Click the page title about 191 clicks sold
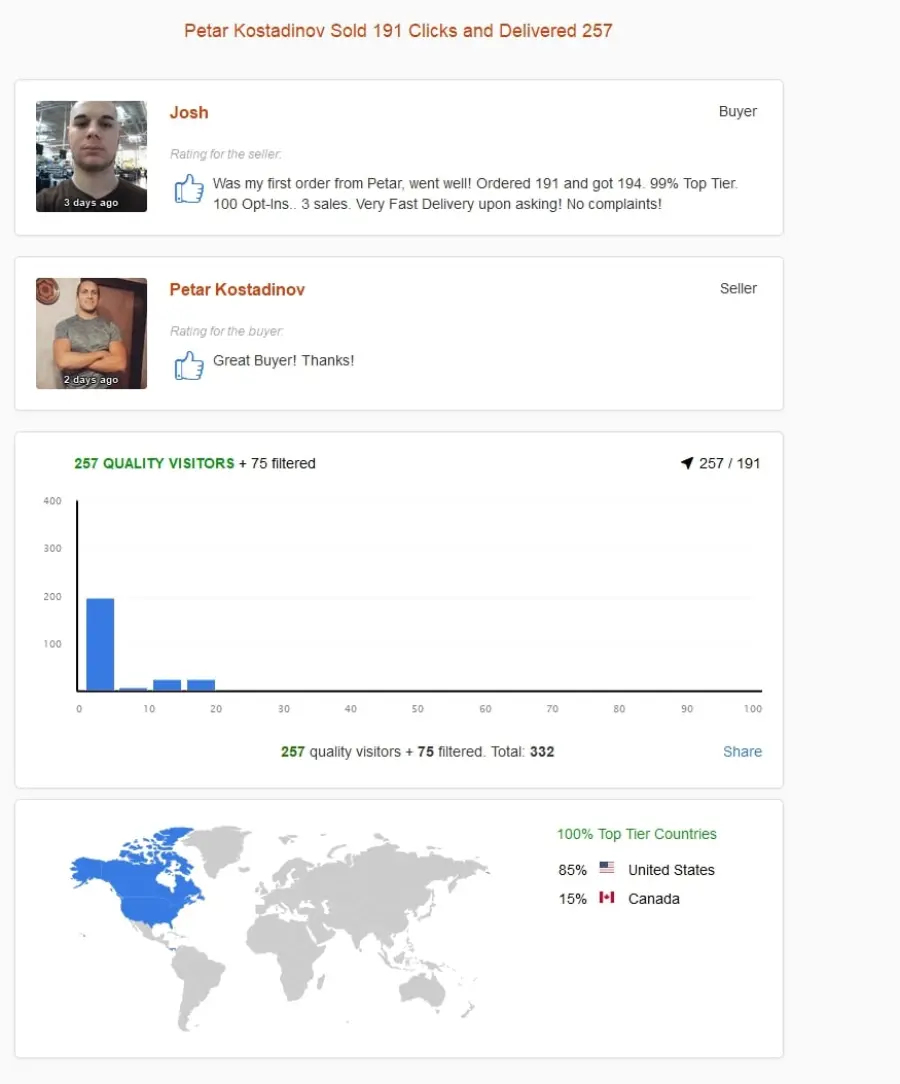 [x=398, y=31]
